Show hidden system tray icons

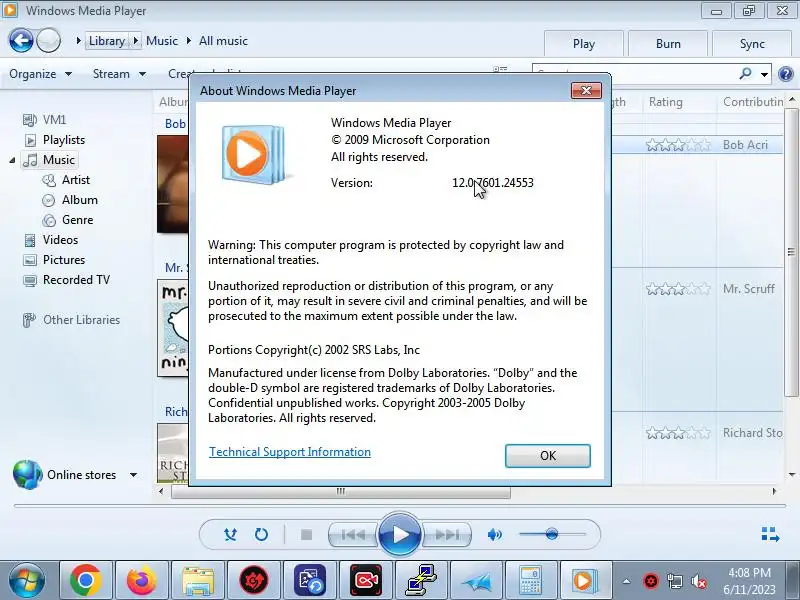coord(627,581)
